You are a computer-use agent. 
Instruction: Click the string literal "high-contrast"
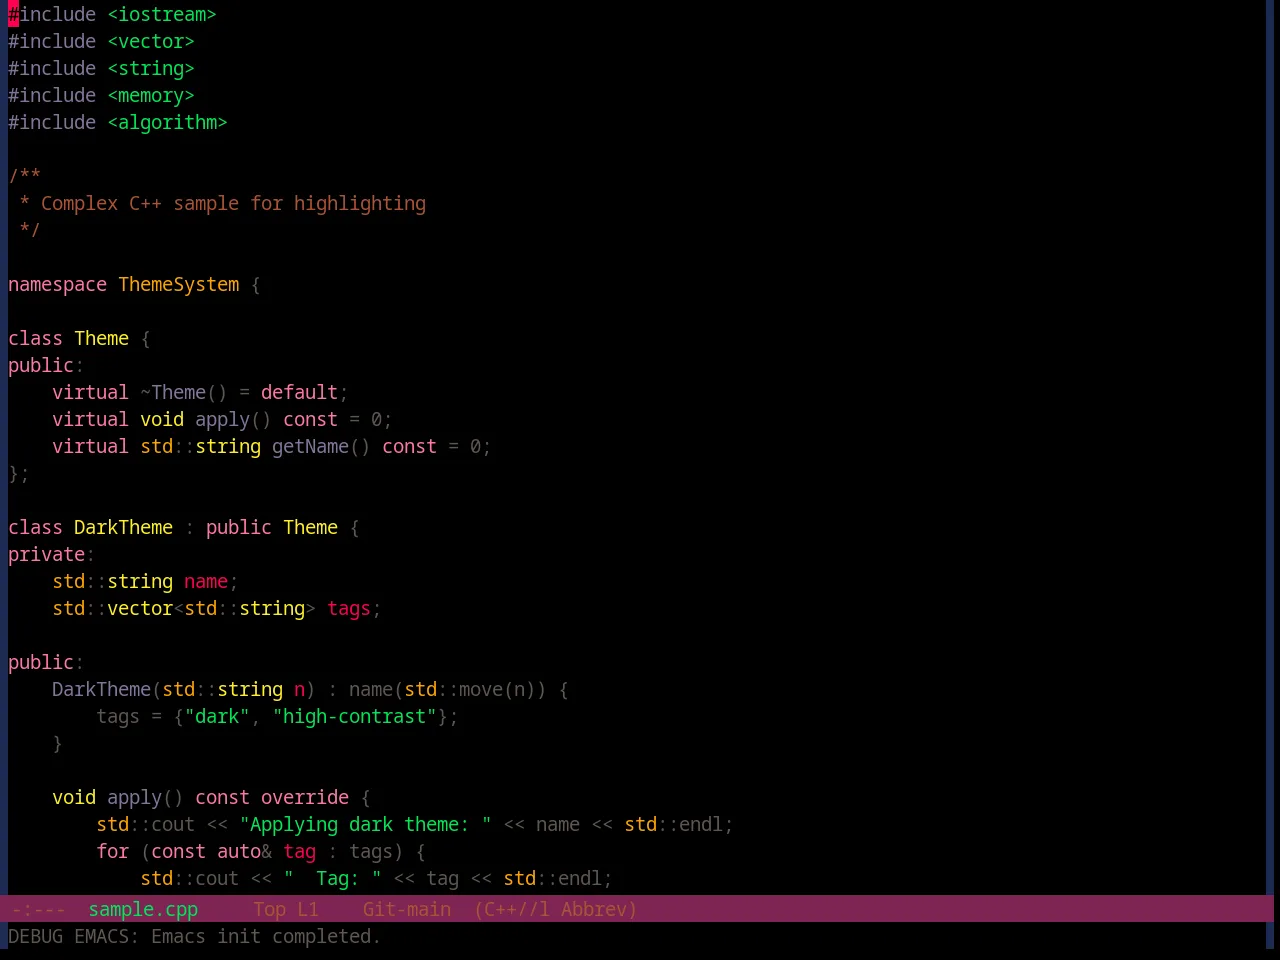click(354, 716)
